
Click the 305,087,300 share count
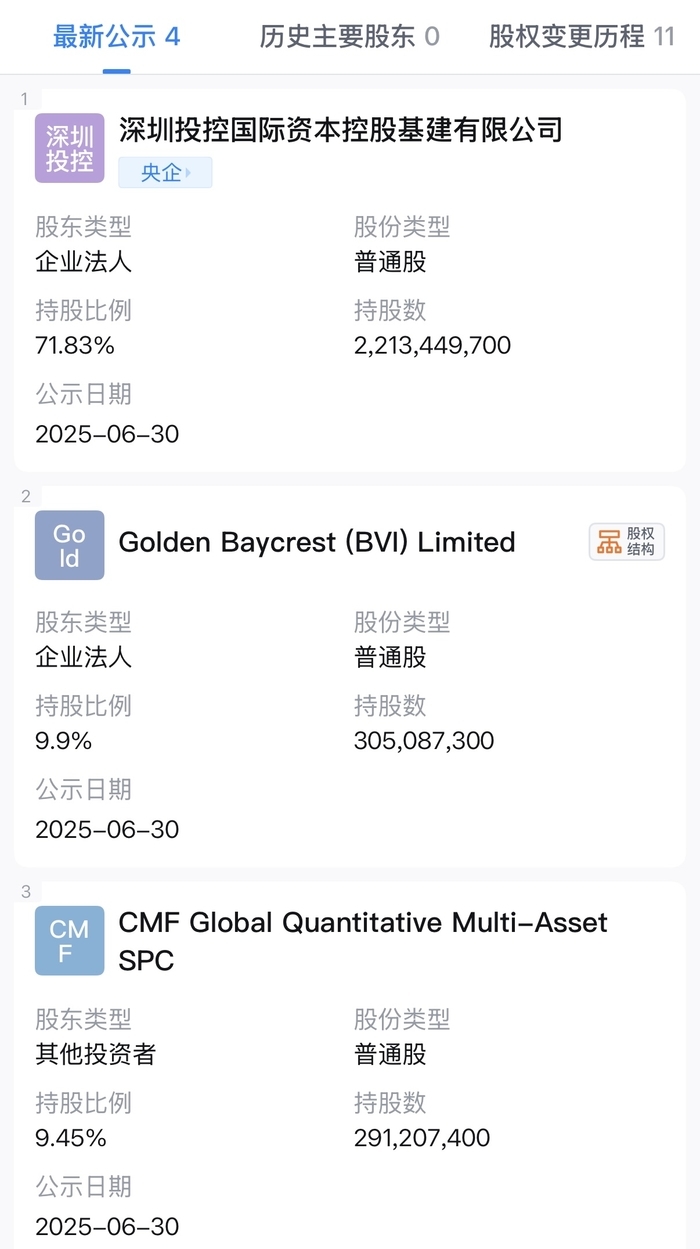pyautogui.click(x=424, y=741)
